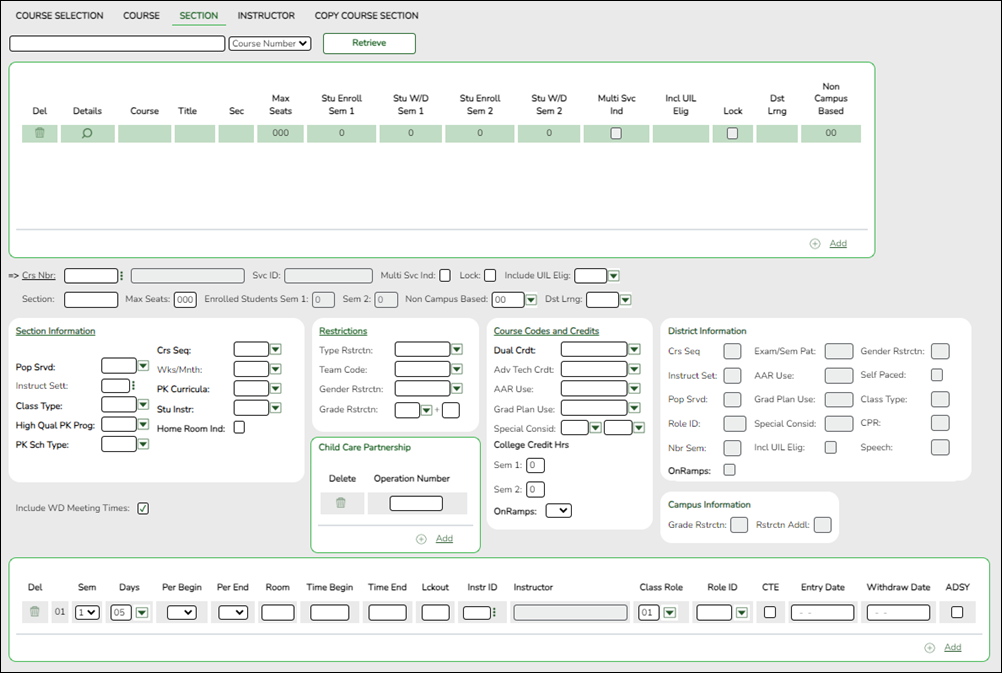
Task: Expand the Dual Crdt dropdown
Action: coord(634,350)
